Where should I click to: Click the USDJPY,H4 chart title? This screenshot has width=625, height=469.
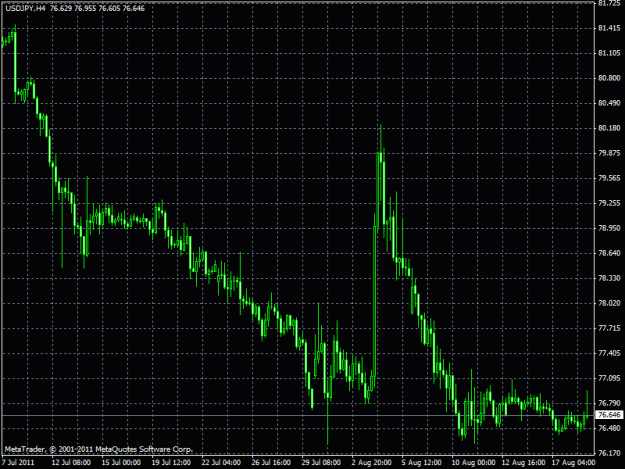26,8
